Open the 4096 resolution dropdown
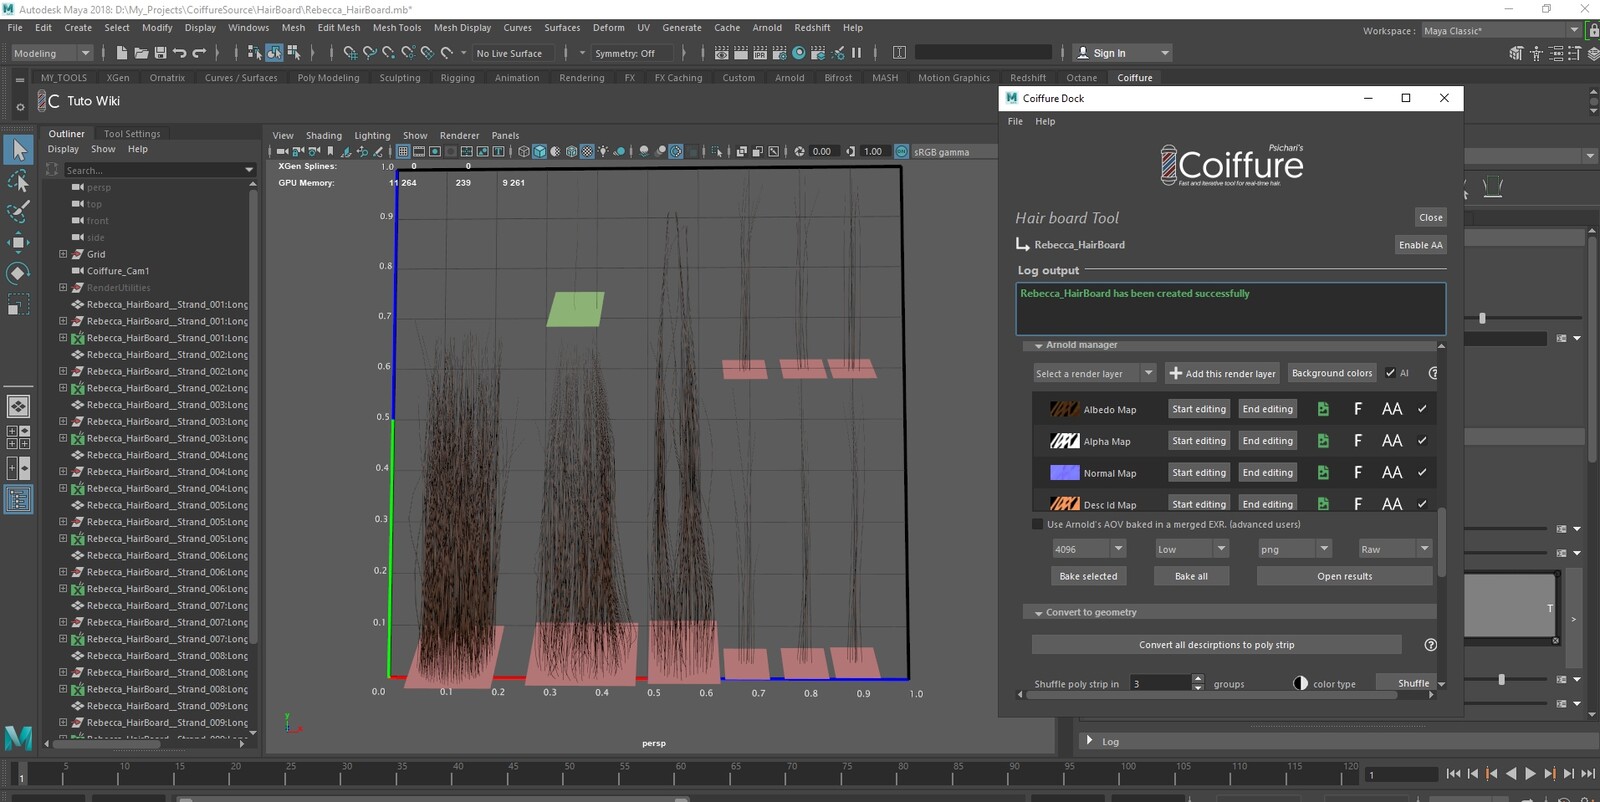 pos(1089,549)
